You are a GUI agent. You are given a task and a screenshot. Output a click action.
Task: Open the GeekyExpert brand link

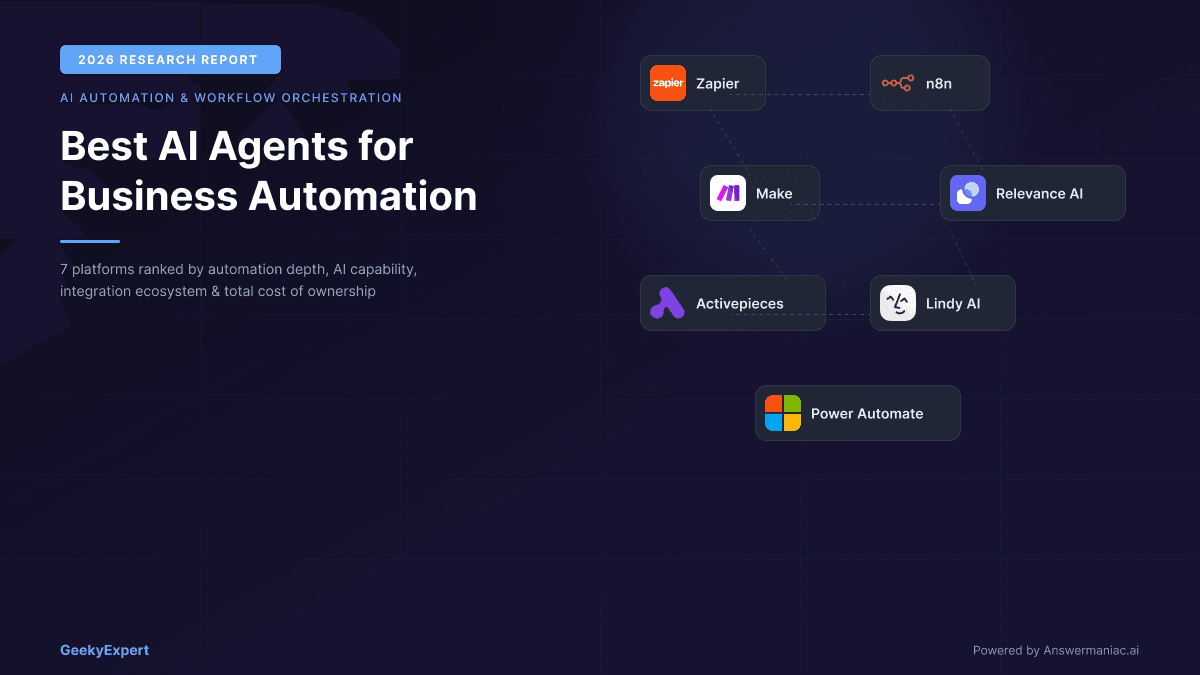(x=104, y=650)
